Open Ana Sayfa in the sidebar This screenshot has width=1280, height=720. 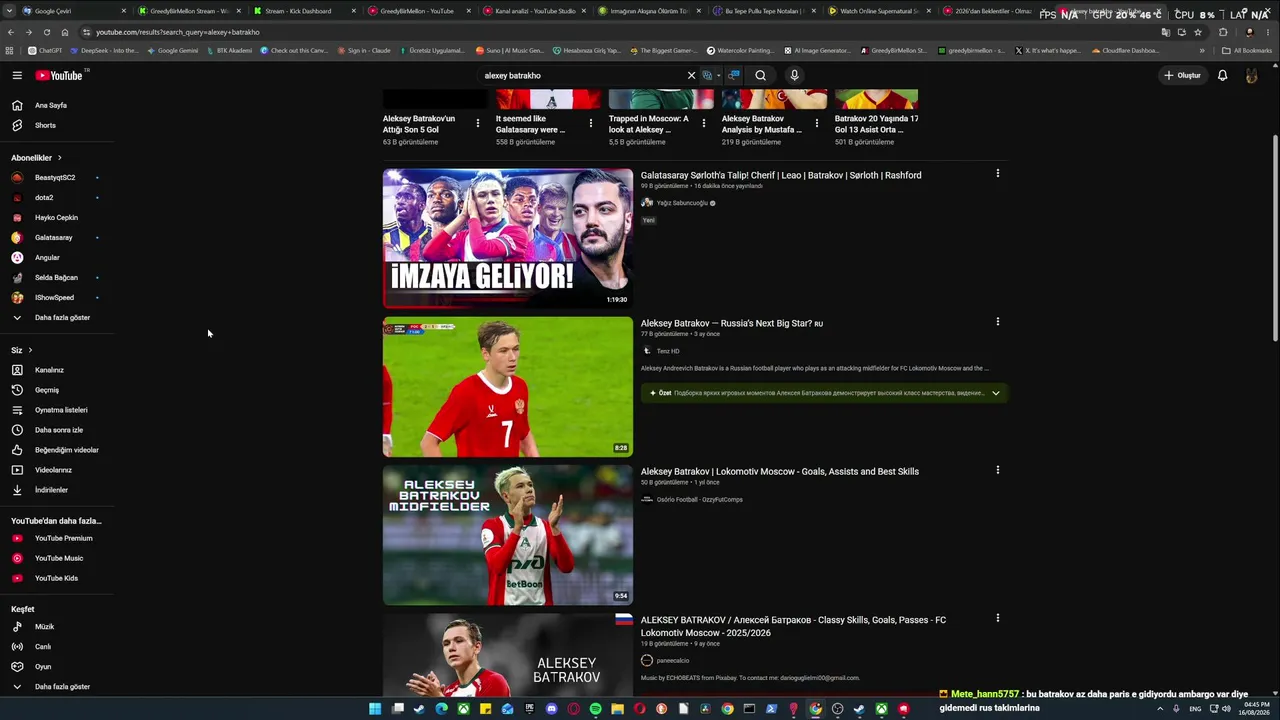[57, 105]
